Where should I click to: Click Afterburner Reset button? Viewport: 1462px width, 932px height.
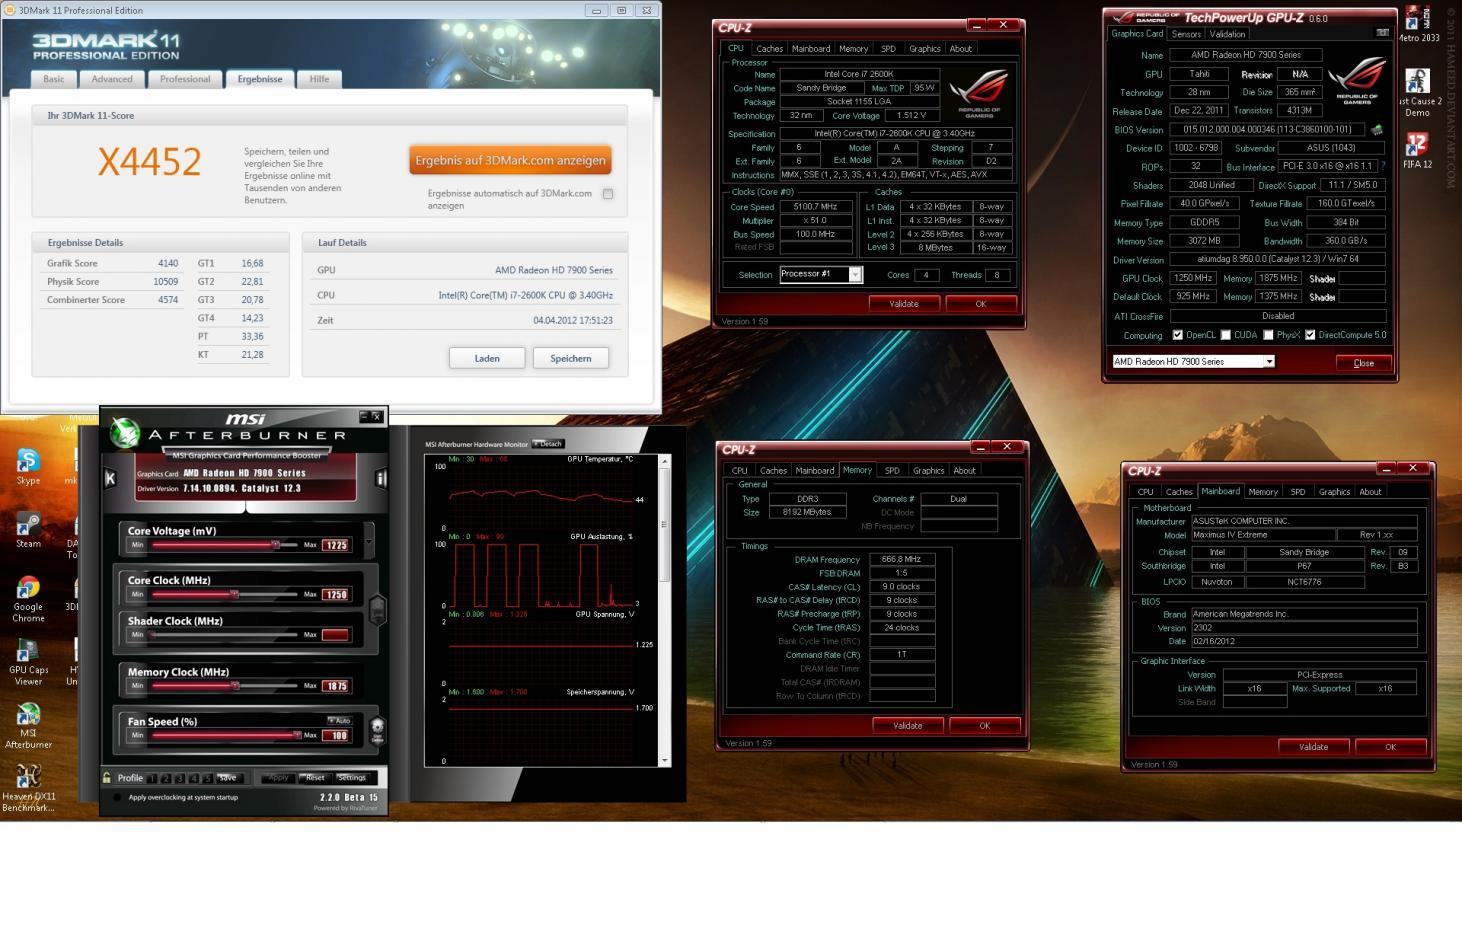pyautogui.click(x=315, y=778)
